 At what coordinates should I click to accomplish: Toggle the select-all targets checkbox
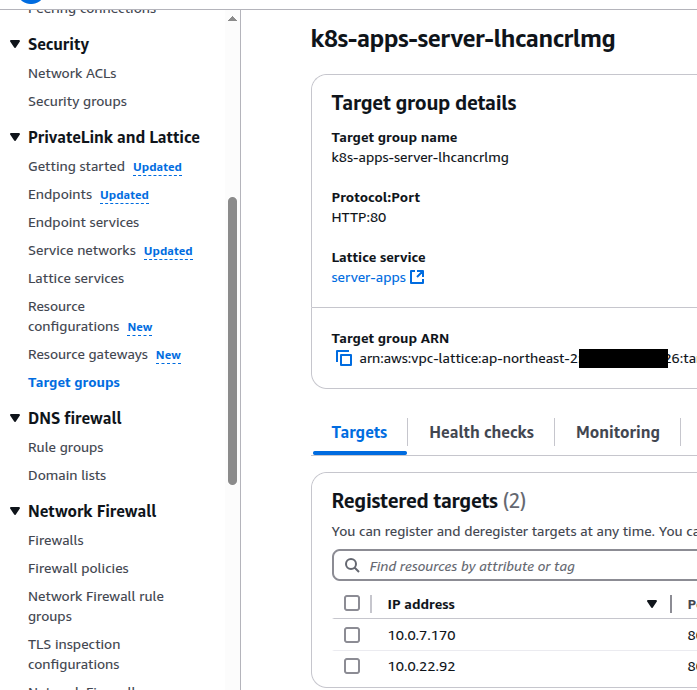coord(352,603)
